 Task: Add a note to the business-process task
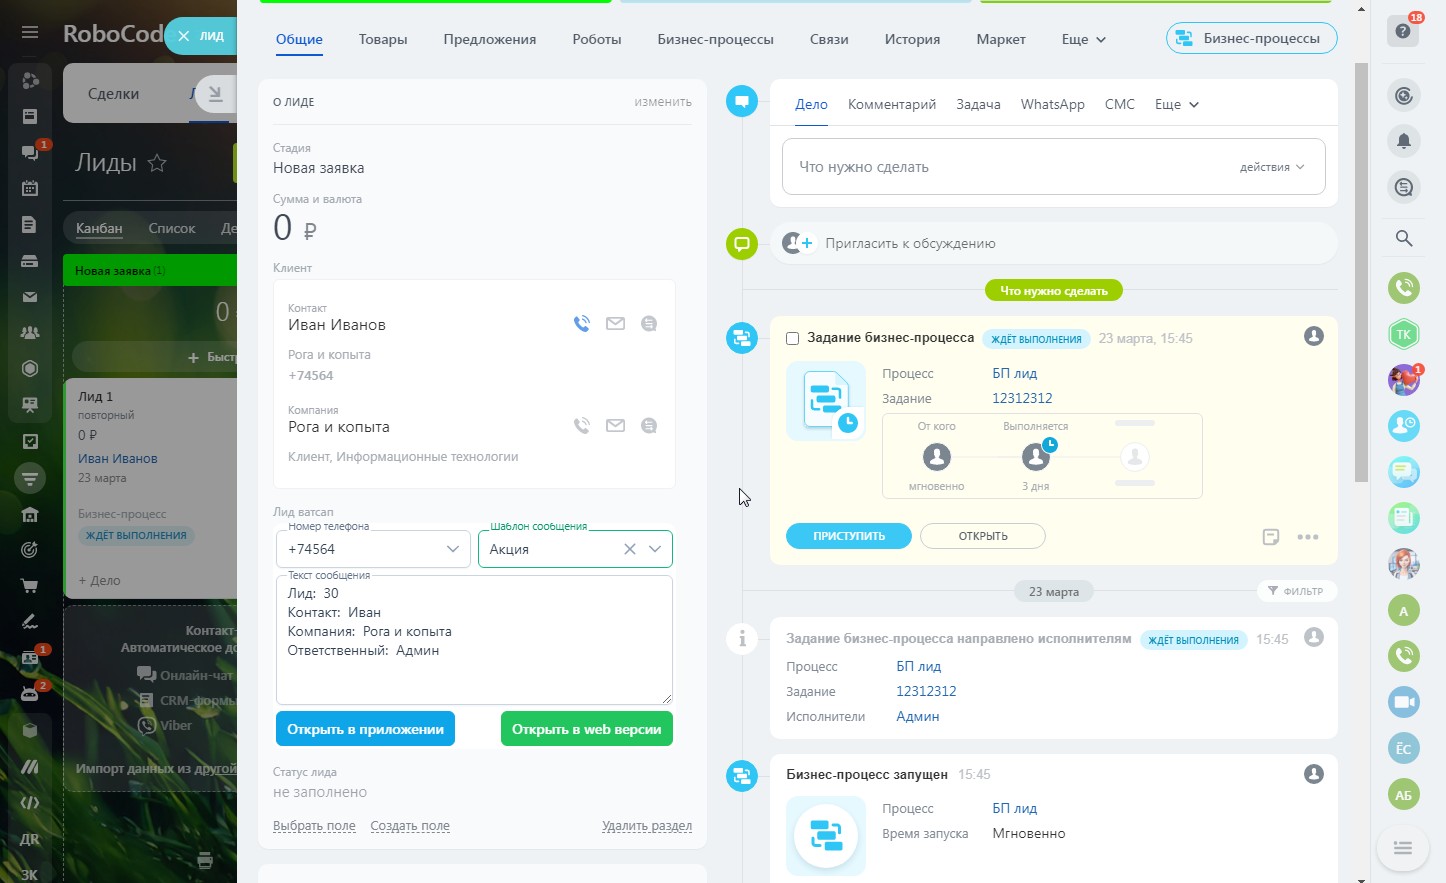(1271, 537)
